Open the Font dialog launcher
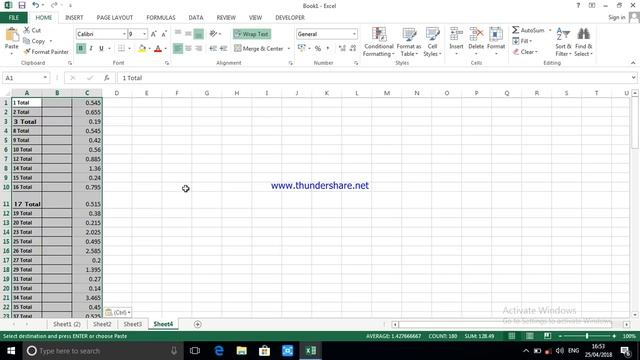 coord(167,63)
